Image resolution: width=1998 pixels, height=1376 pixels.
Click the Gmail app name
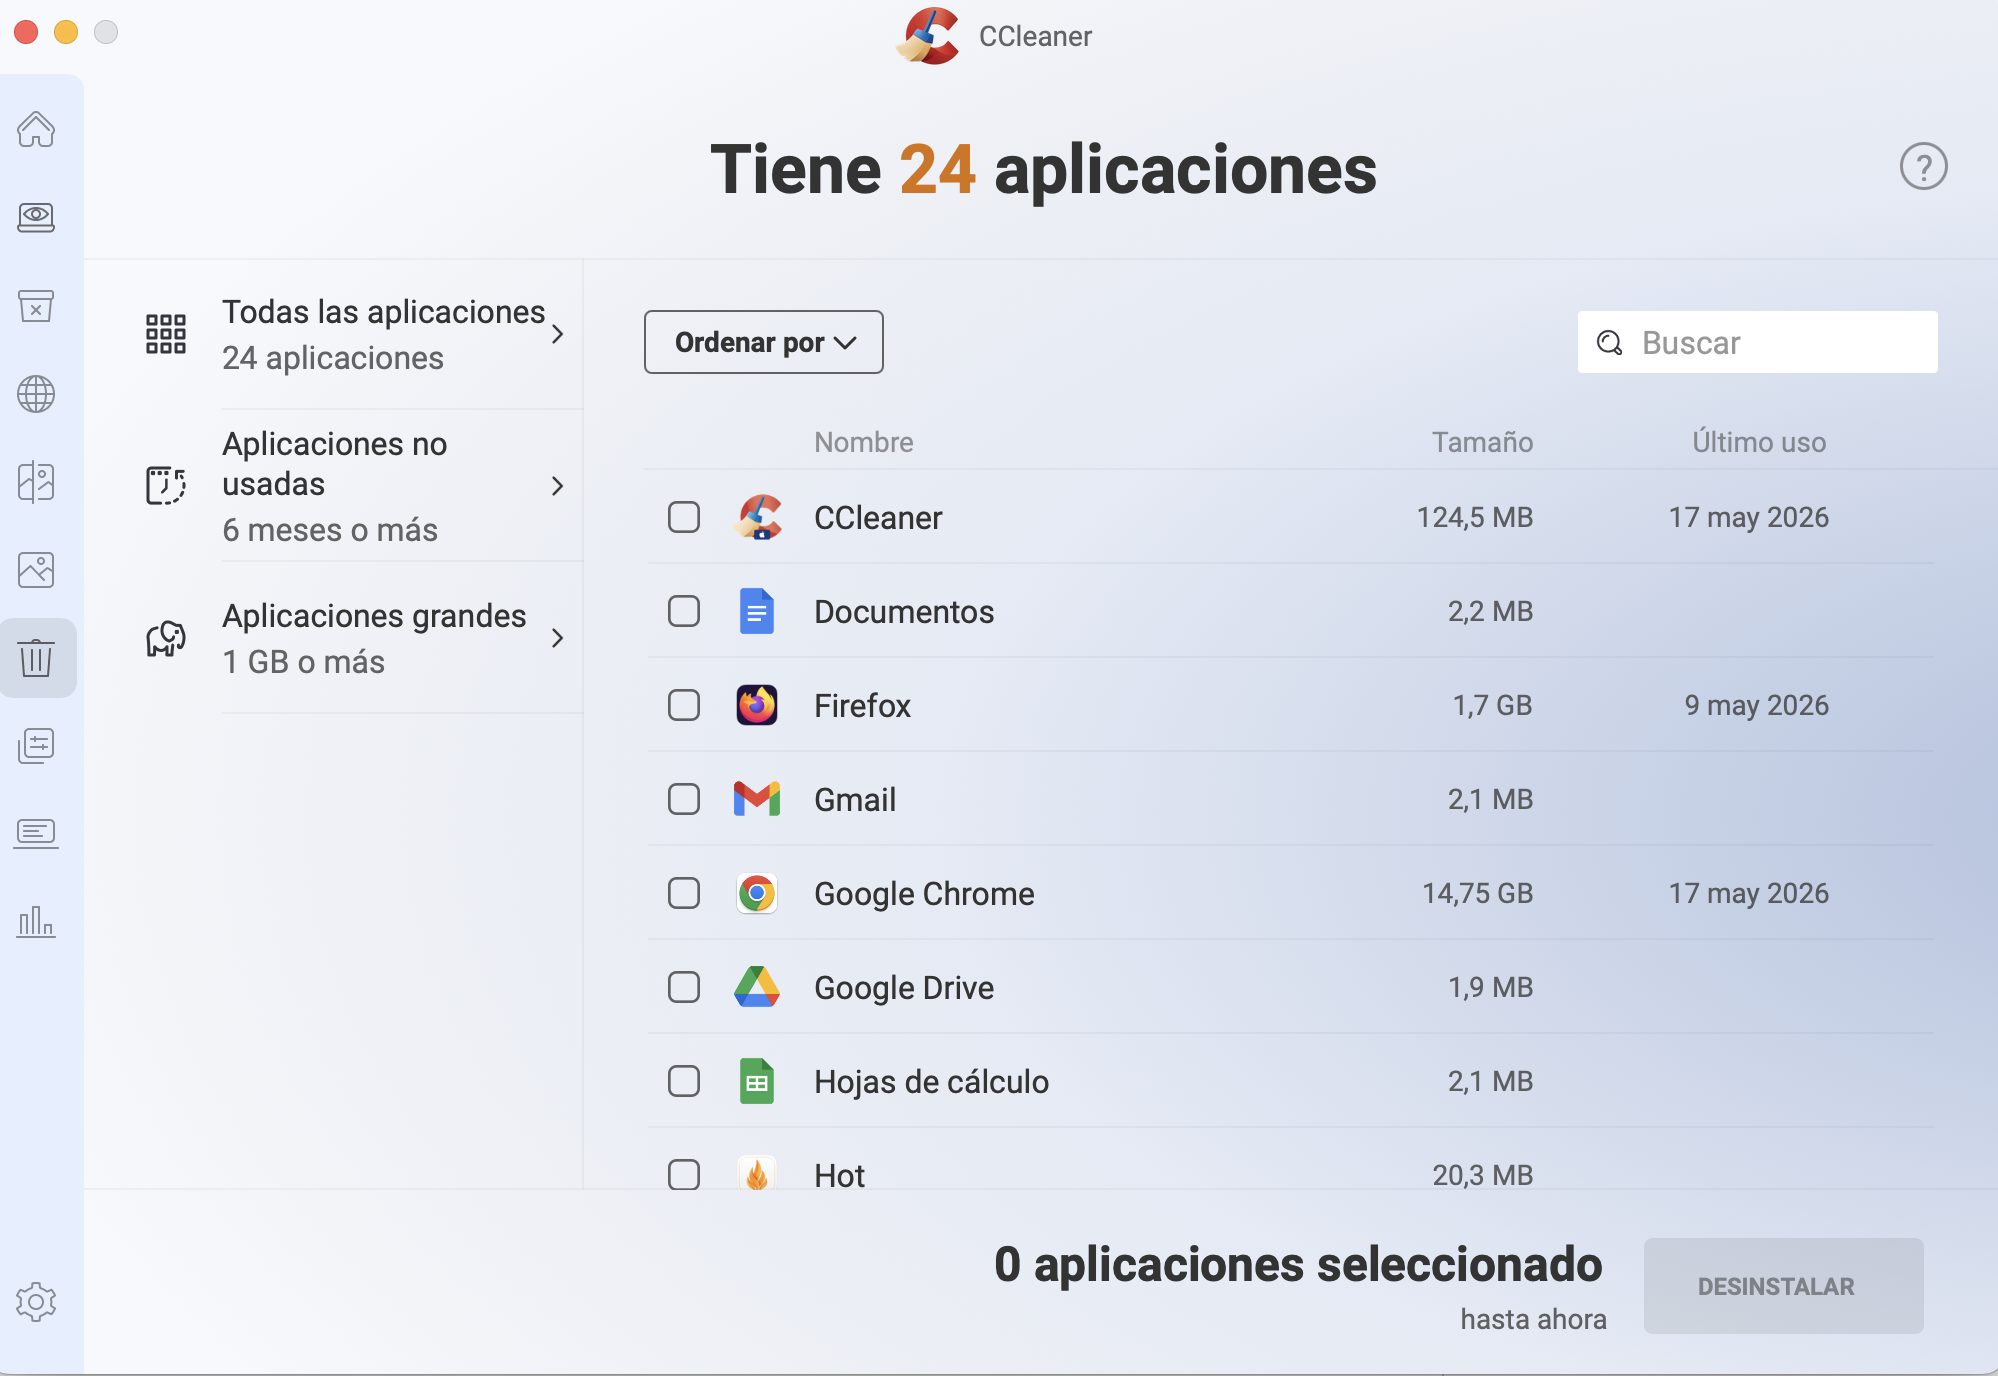(x=855, y=800)
